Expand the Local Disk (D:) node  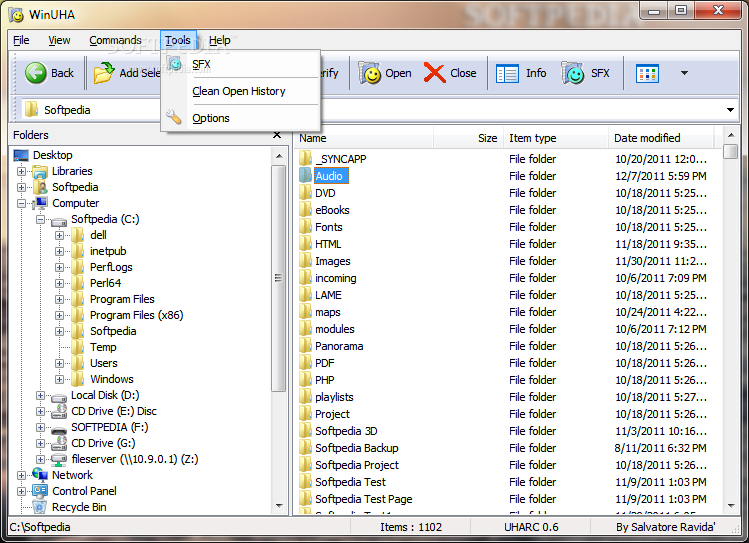40,395
